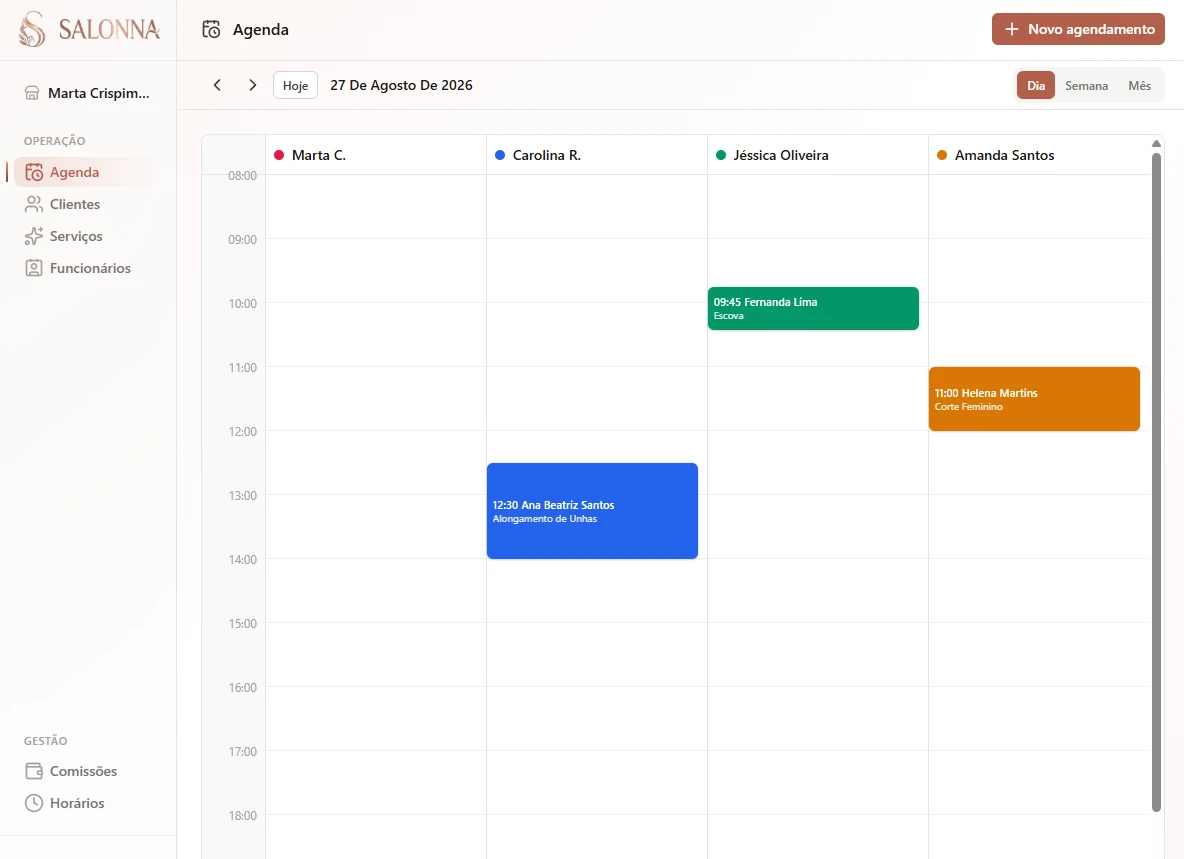Click the Comissões wallet icon
This screenshot has width=1184, height=859.
pyautogui.click(x=34, y=771)
